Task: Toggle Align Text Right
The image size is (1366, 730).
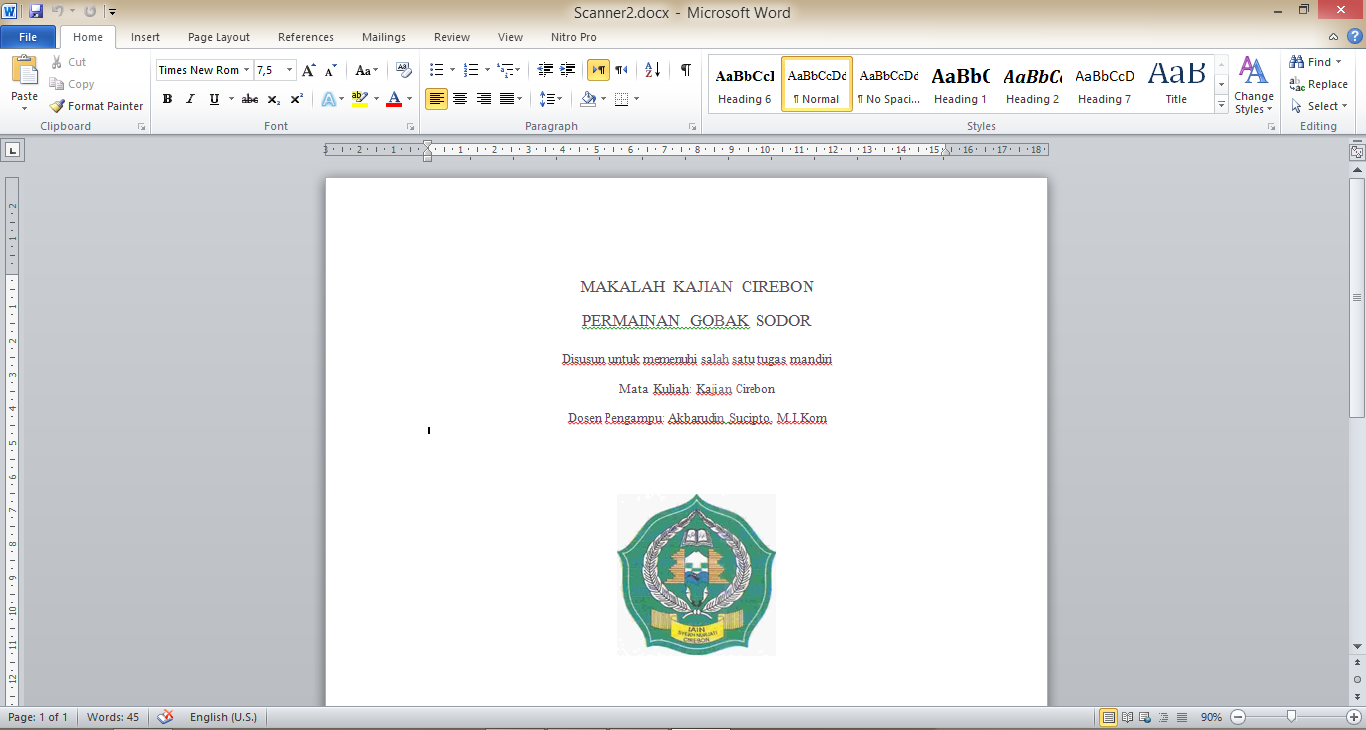Action: [484, 99]
